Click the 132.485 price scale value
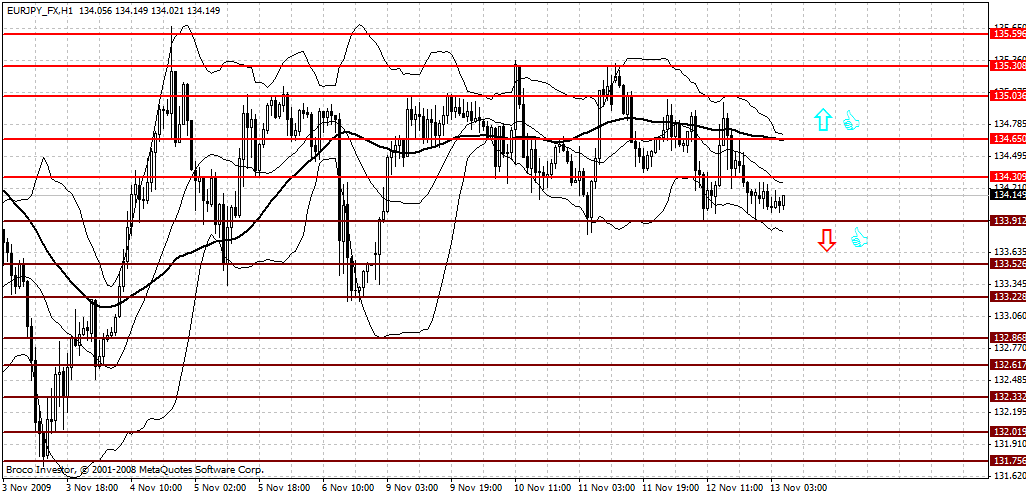The image size is (1026, 495). tap(1010, 380)
